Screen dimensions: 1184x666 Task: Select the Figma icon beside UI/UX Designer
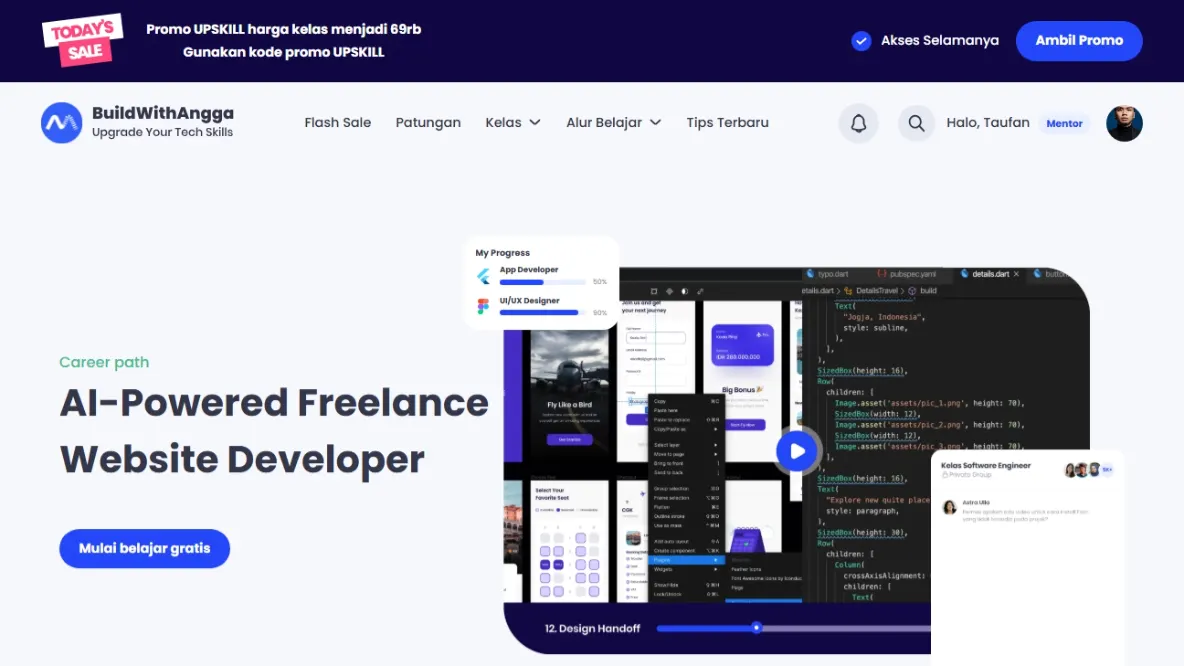click(x=483, y=305)
